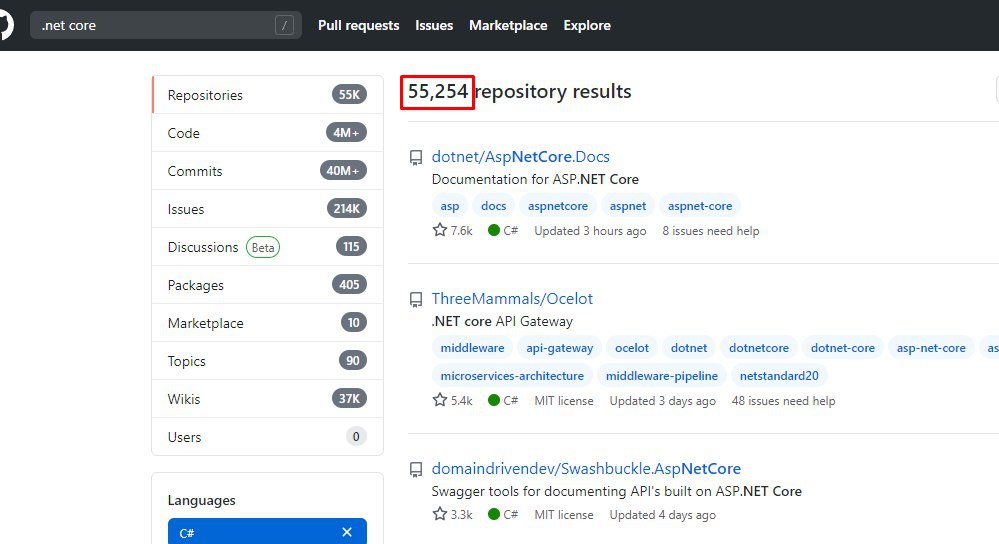The image size is (999, 544).
Task: Click the aspnet topic tag
Action: (628, 206)
